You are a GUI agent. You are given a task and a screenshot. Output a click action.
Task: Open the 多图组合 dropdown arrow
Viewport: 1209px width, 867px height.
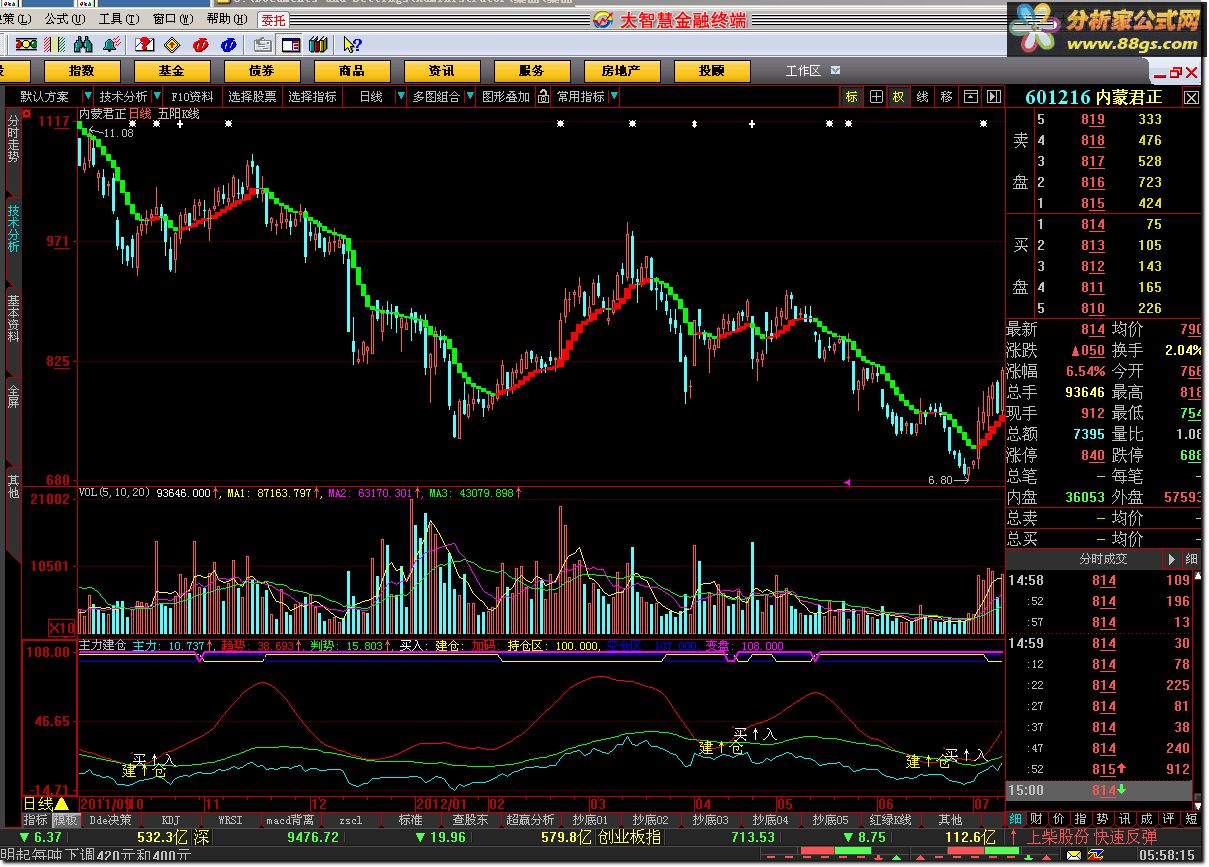468,97
